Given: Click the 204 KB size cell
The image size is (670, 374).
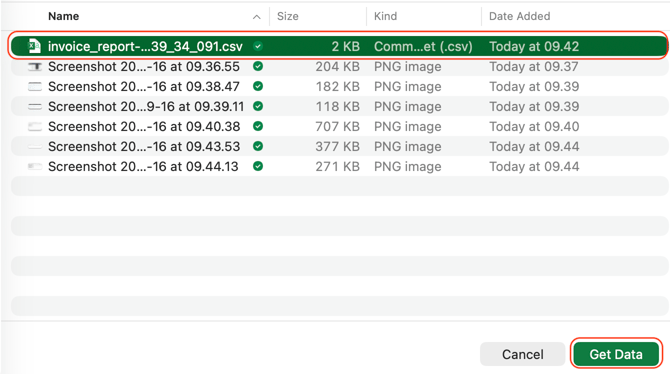Looking at the screenshot, I should click(x=338, y=66).
